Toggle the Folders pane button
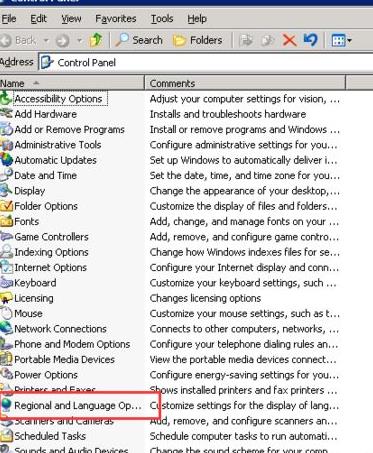The image size is (373, 453). [x=197, y=40]
